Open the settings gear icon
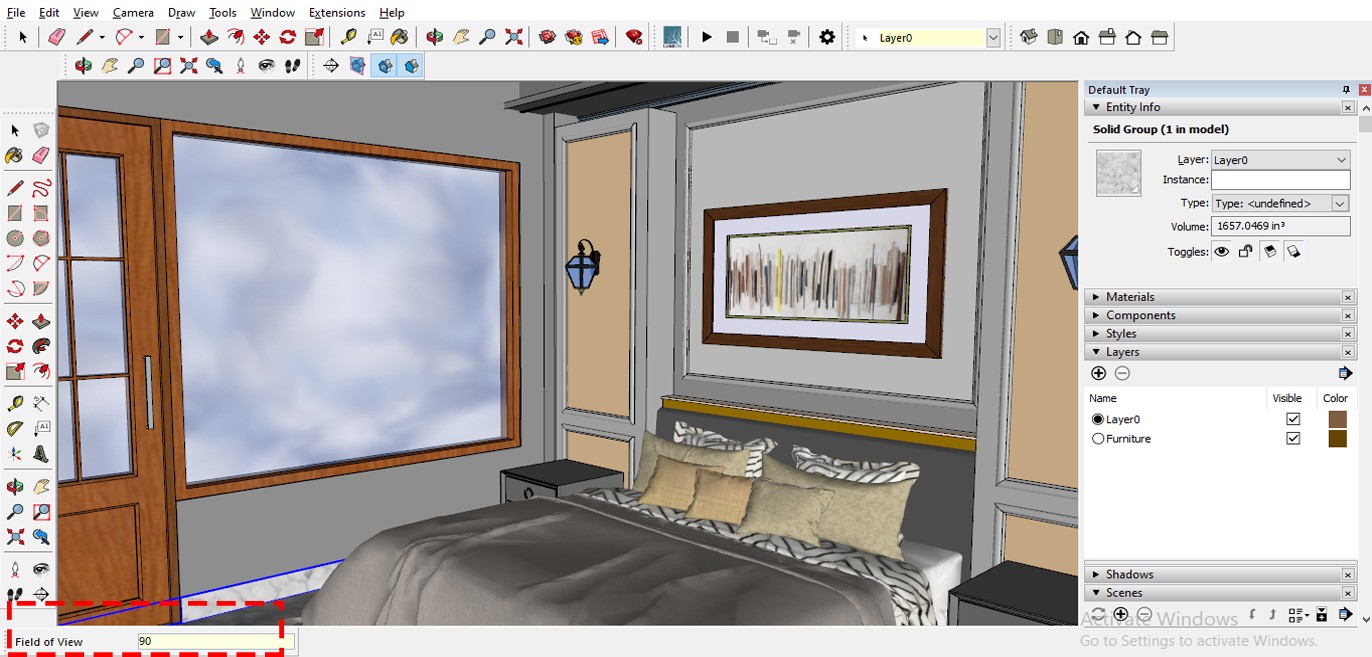Screen dimensions: 1372x657 (827, 37)
